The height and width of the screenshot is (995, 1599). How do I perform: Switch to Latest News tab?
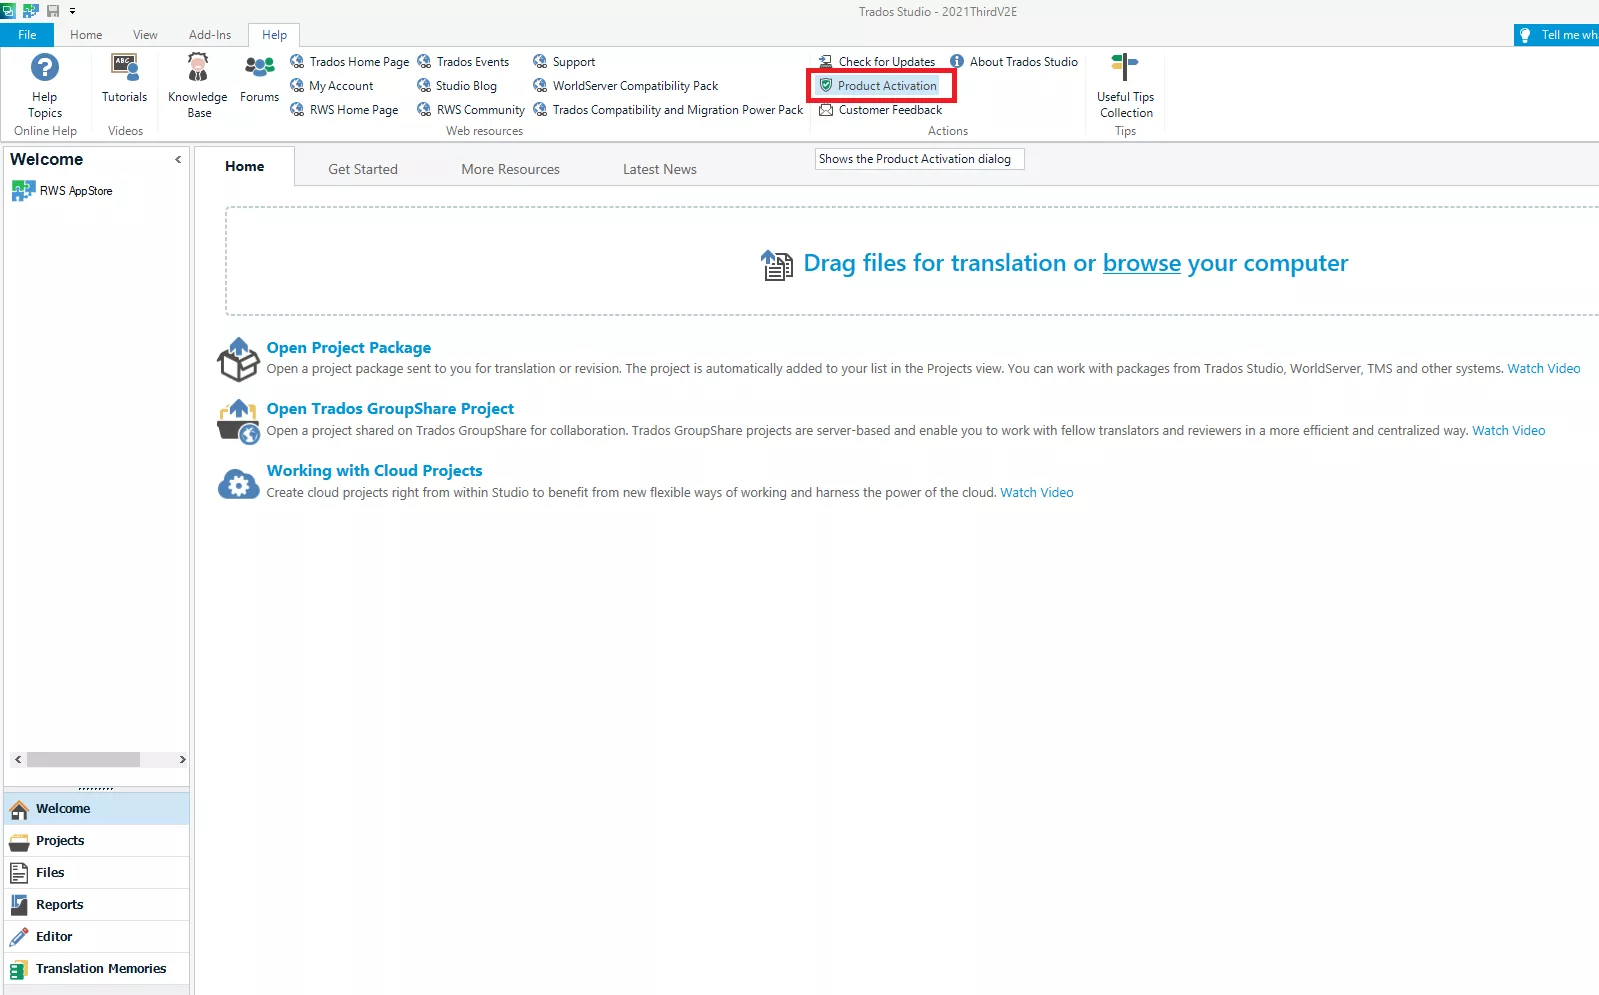click(x=660, y=169)
